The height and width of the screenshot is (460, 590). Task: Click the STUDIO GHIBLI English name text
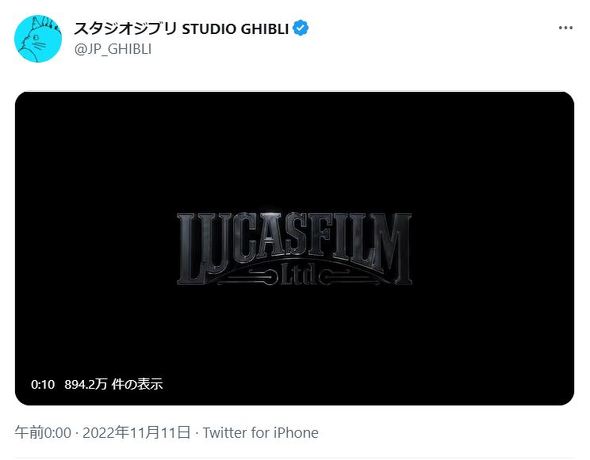(x=235, y=29)
